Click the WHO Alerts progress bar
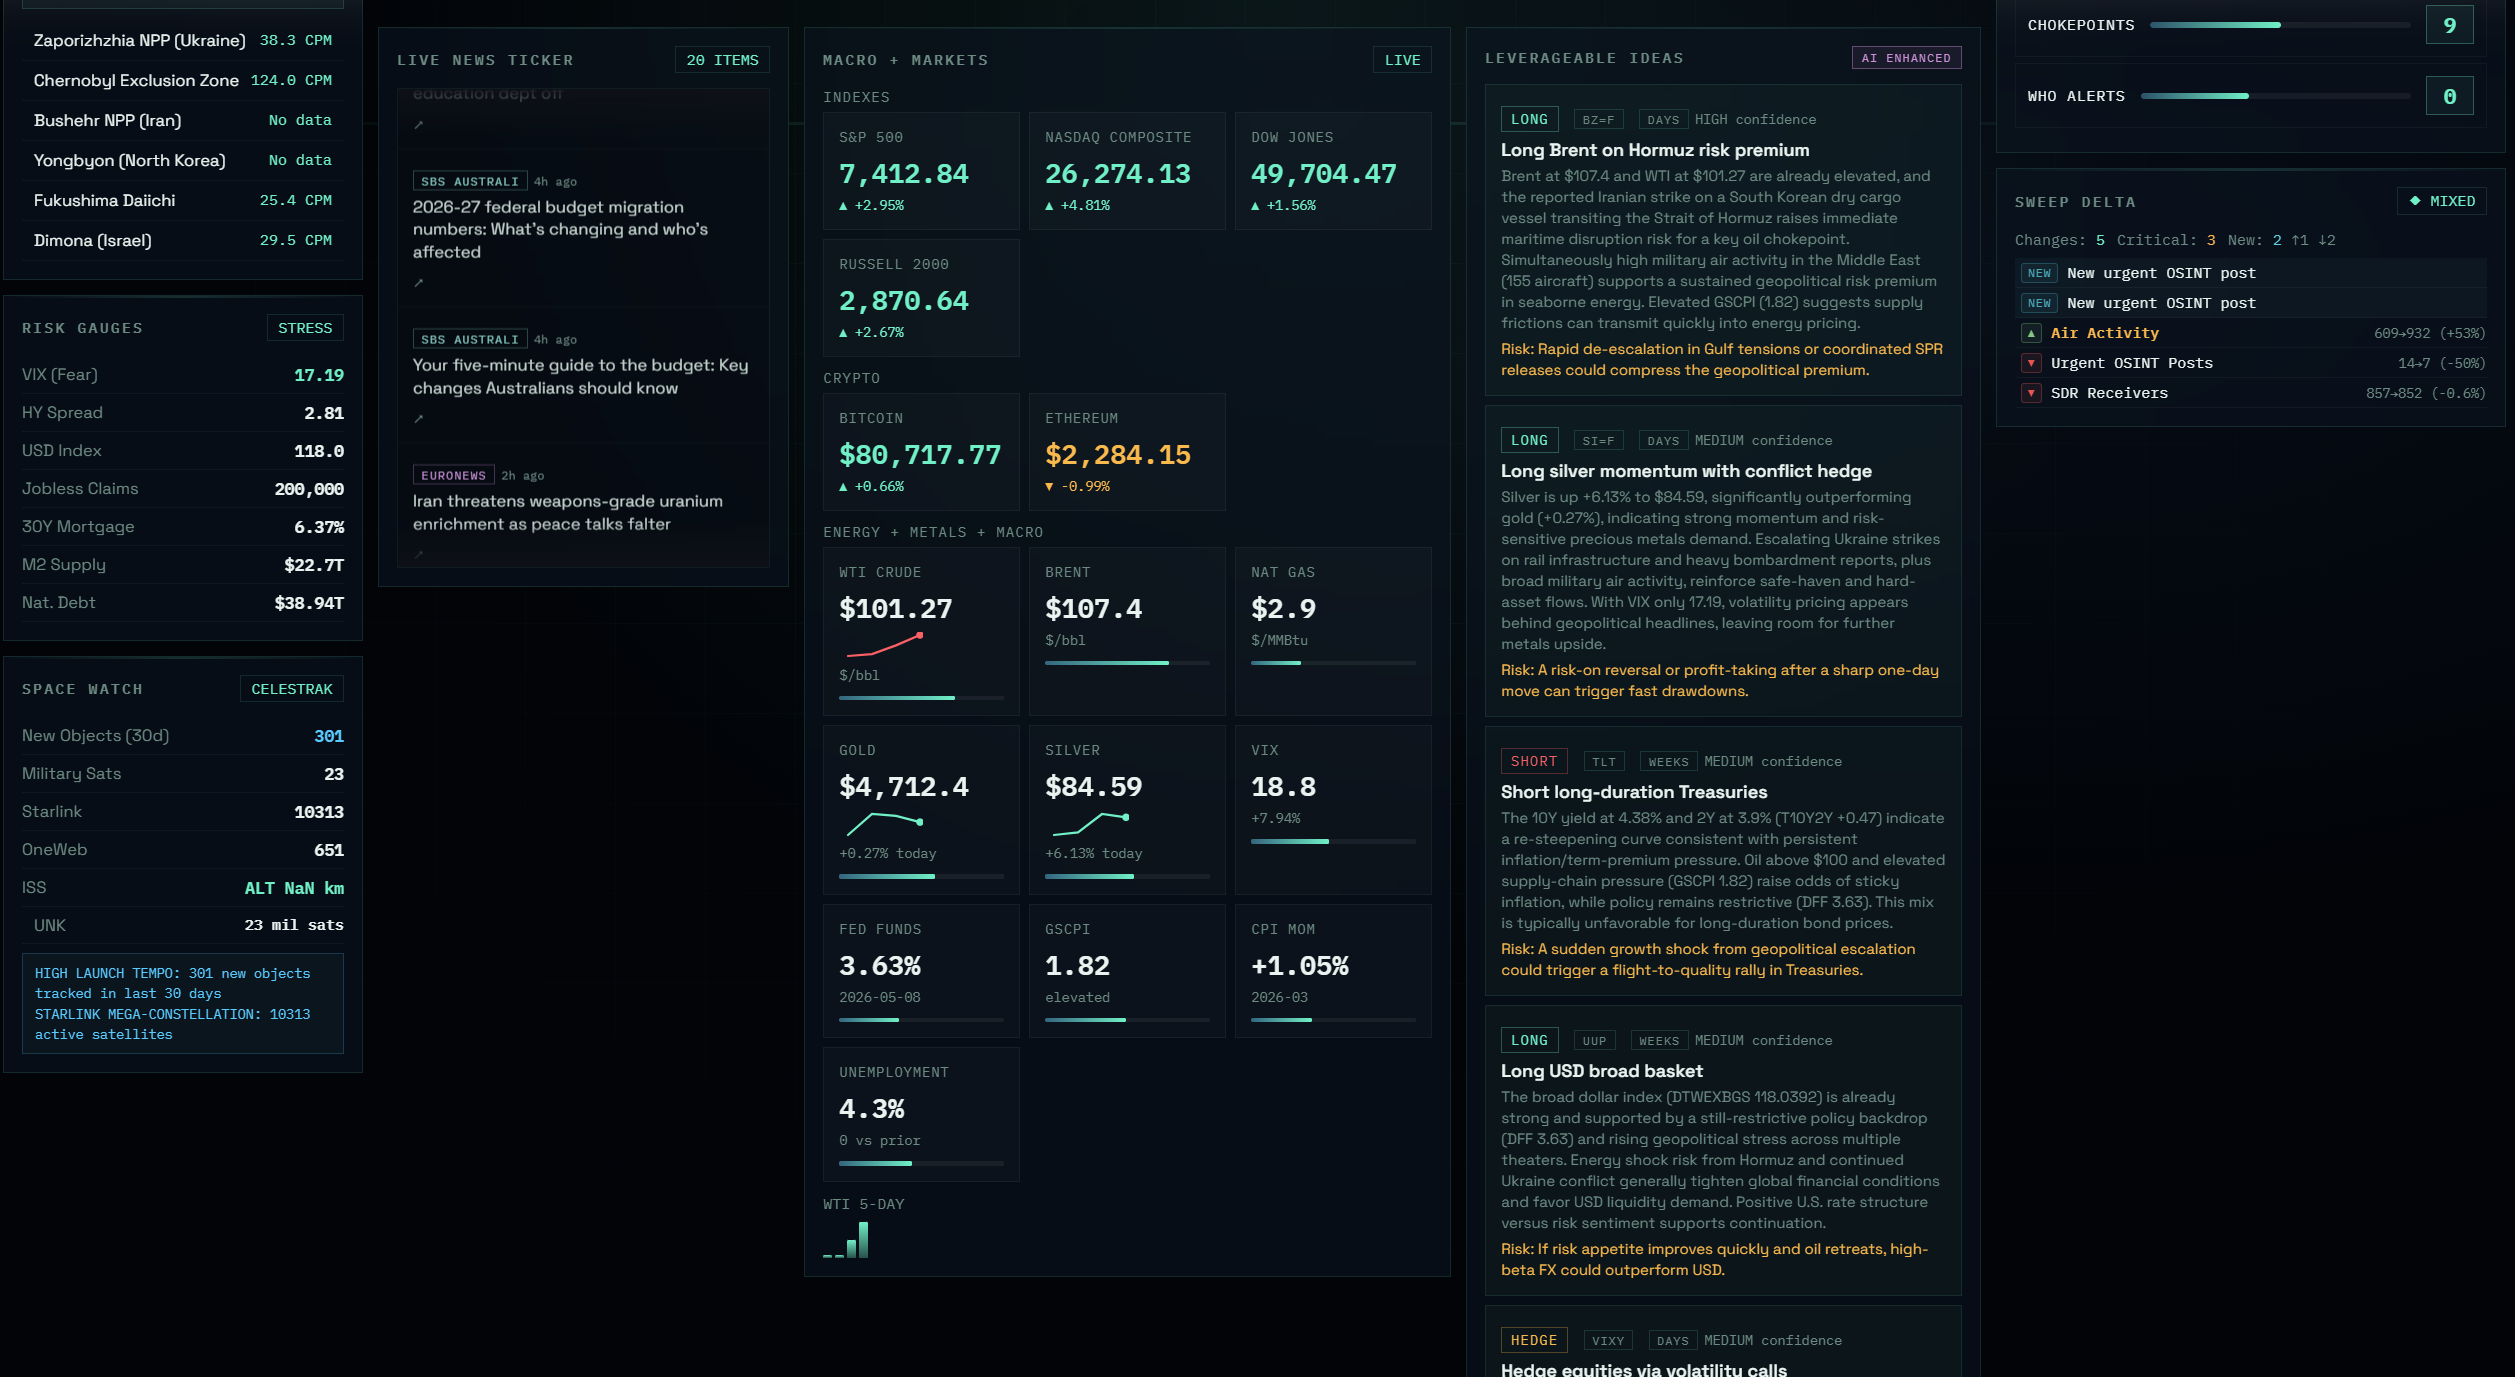This screenshot has width=2515, height=1377. click(2276, 96)
